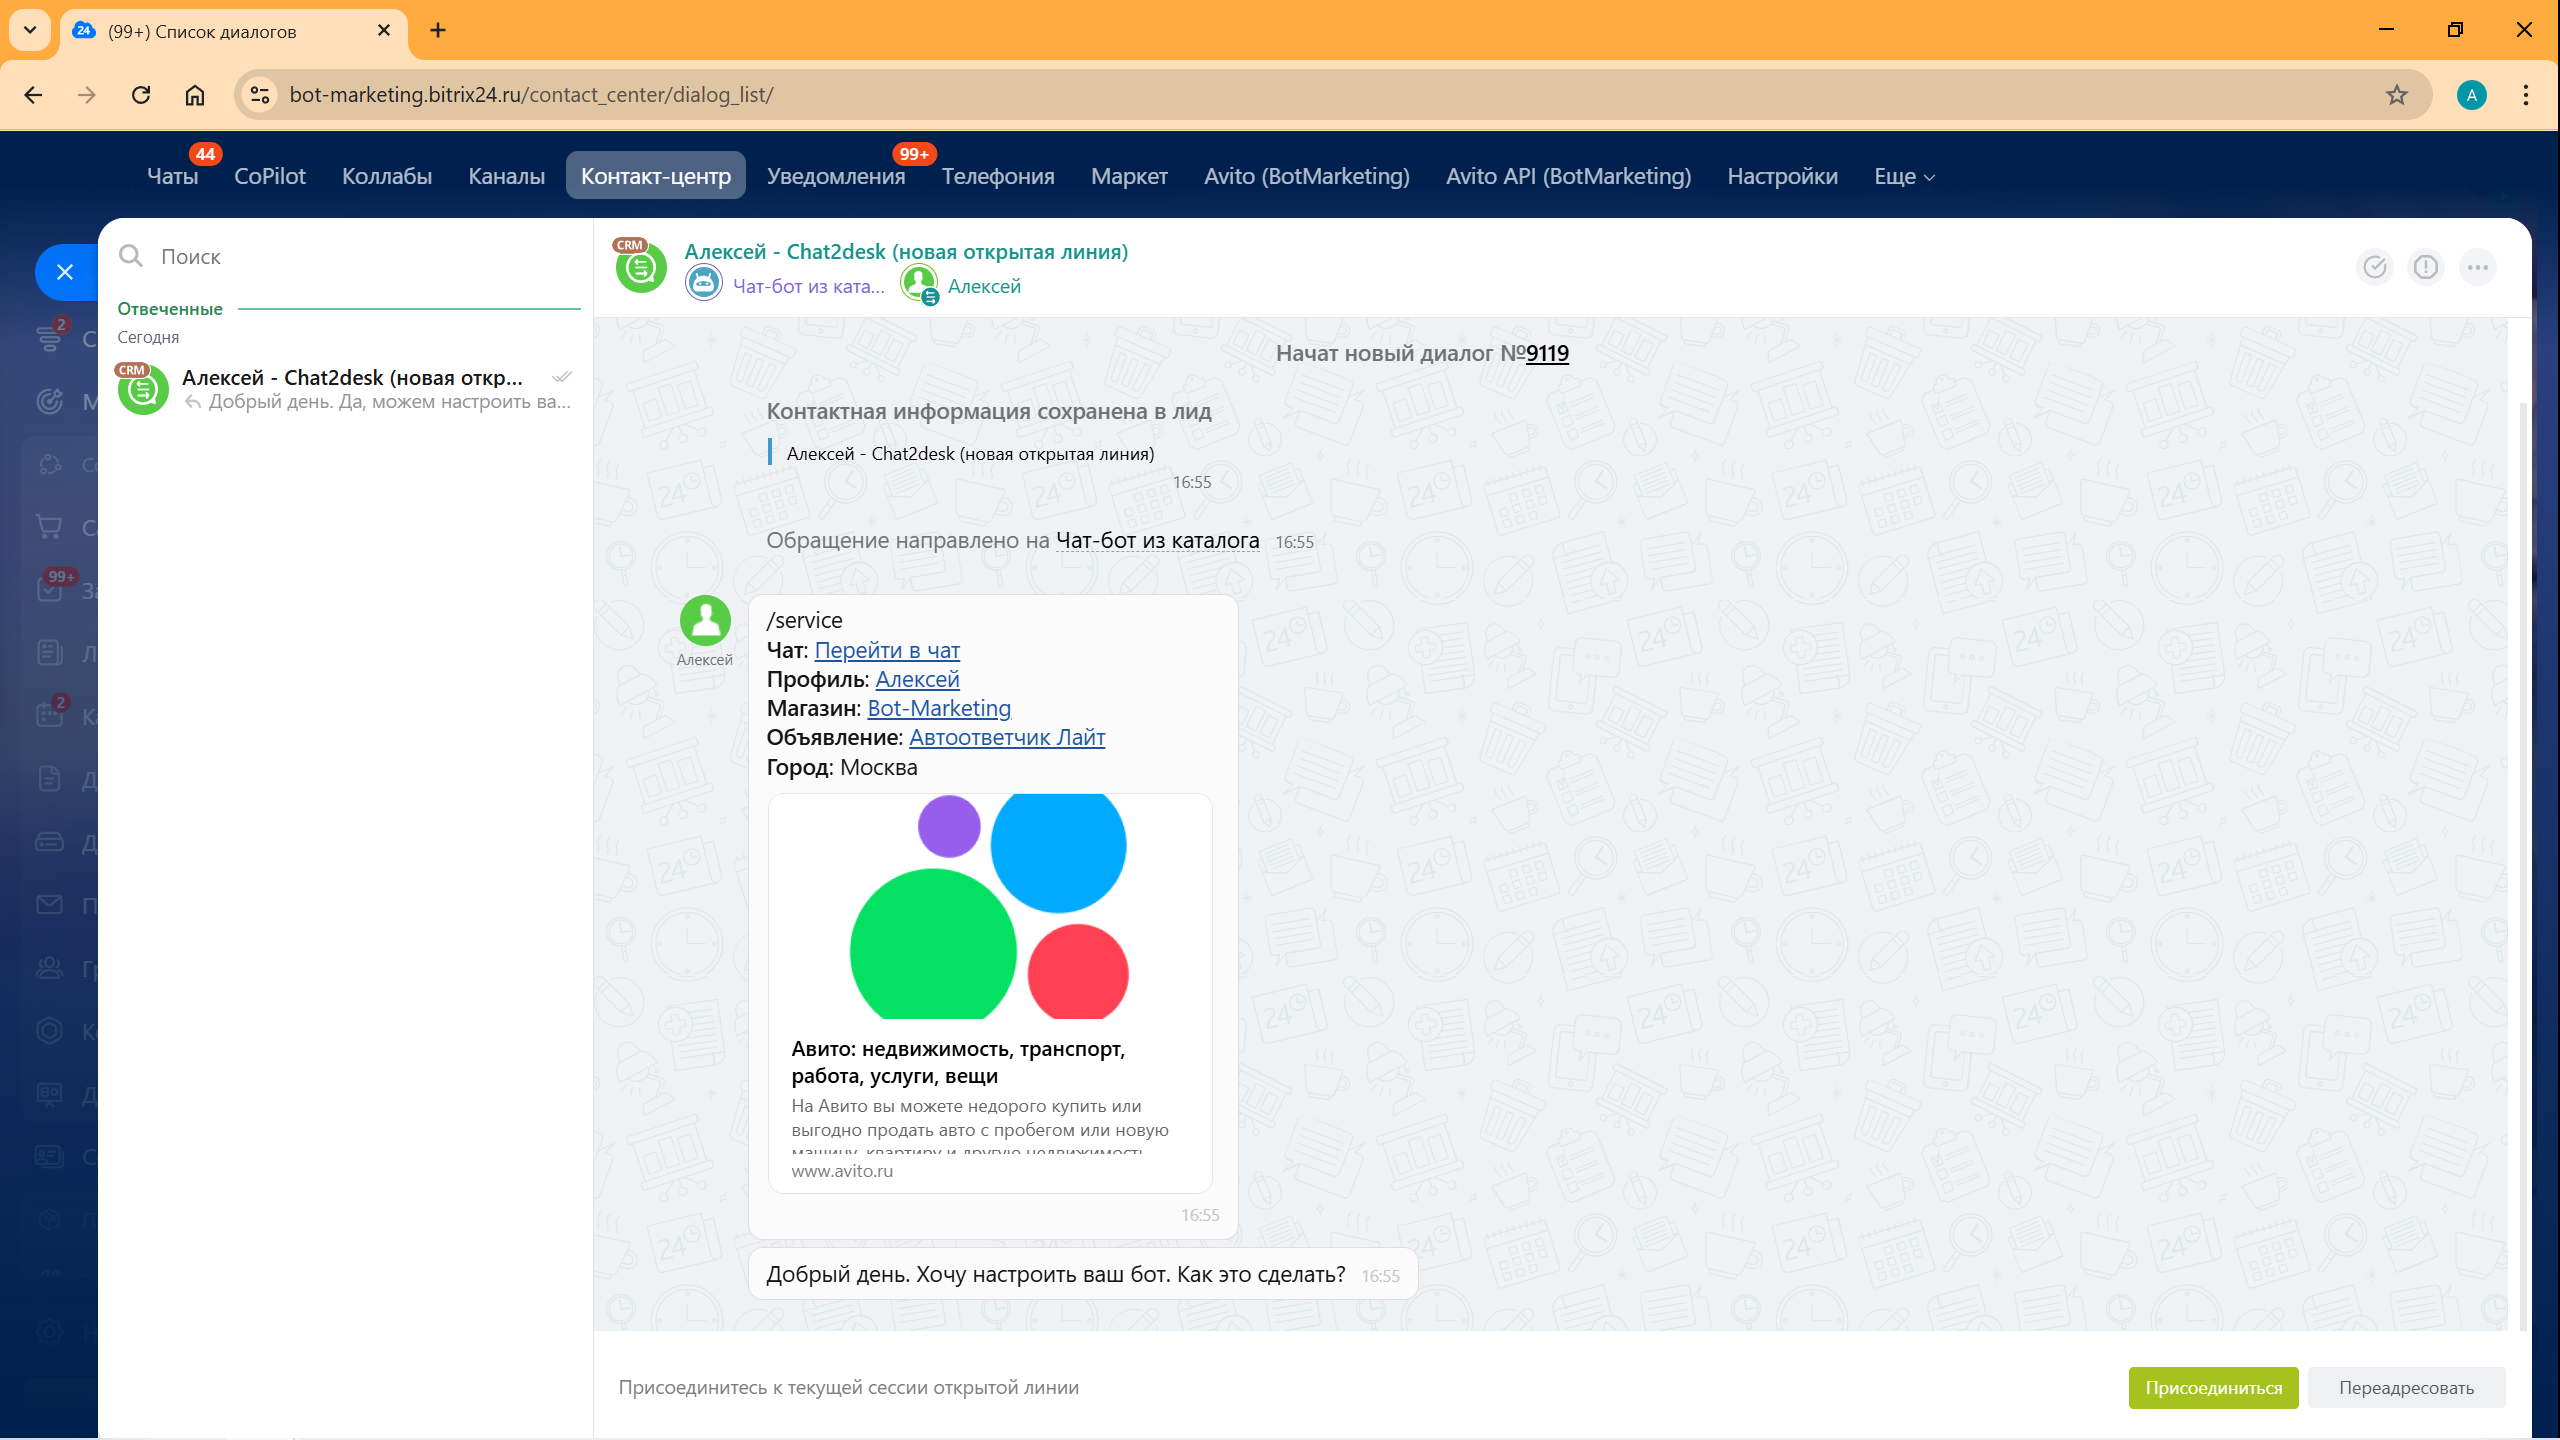Click the mark-dialog-complete checkmark icon

coord(2374,267)
